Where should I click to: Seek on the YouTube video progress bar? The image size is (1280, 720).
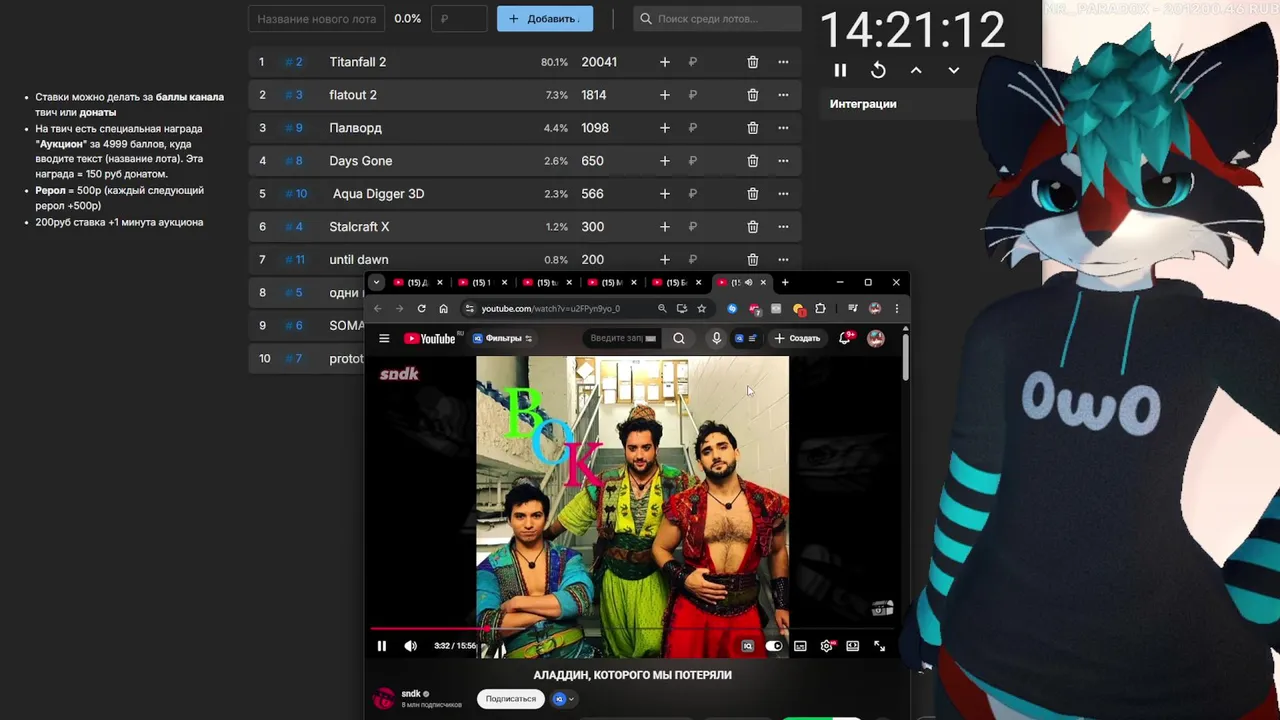(x=634, y=629)
